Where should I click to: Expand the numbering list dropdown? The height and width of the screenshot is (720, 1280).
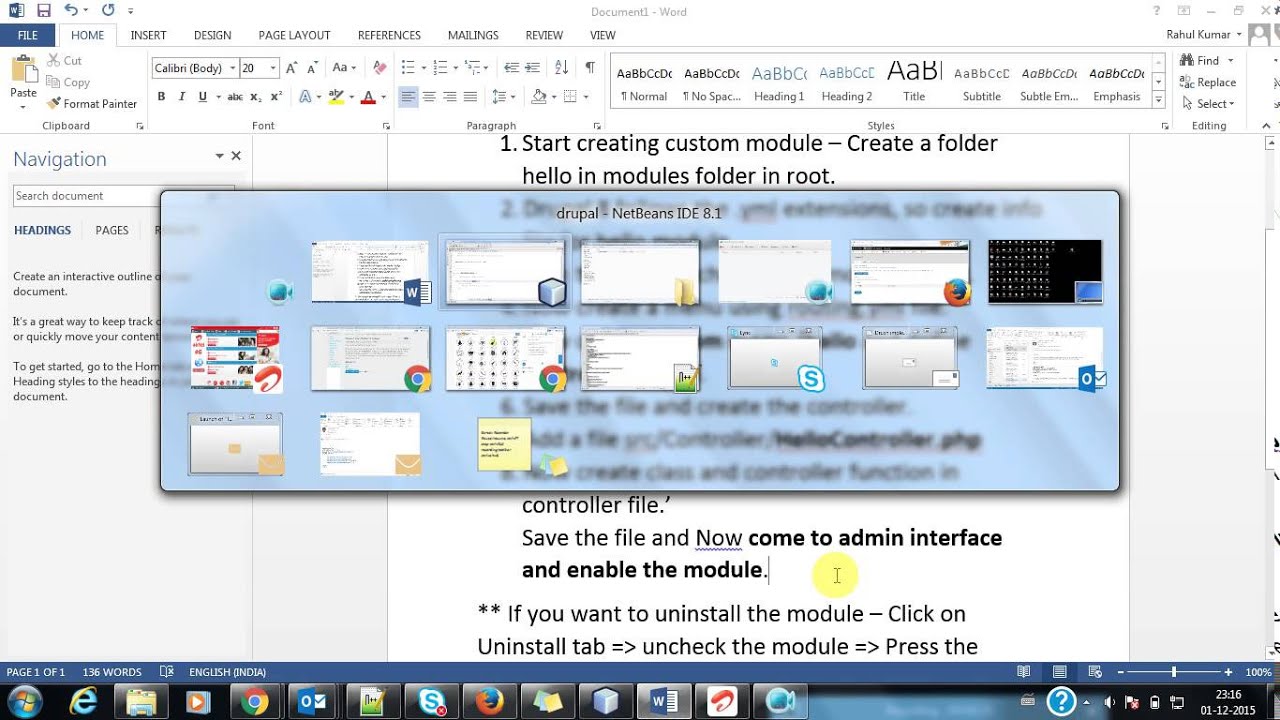(x=455, y=68)
